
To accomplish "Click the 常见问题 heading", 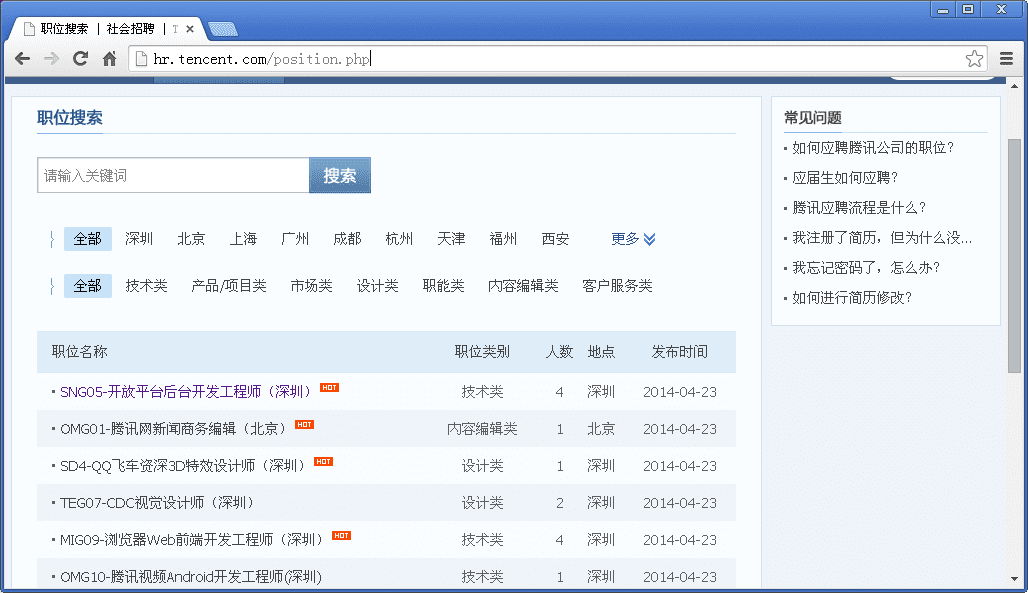I will (x=813, y=118).
